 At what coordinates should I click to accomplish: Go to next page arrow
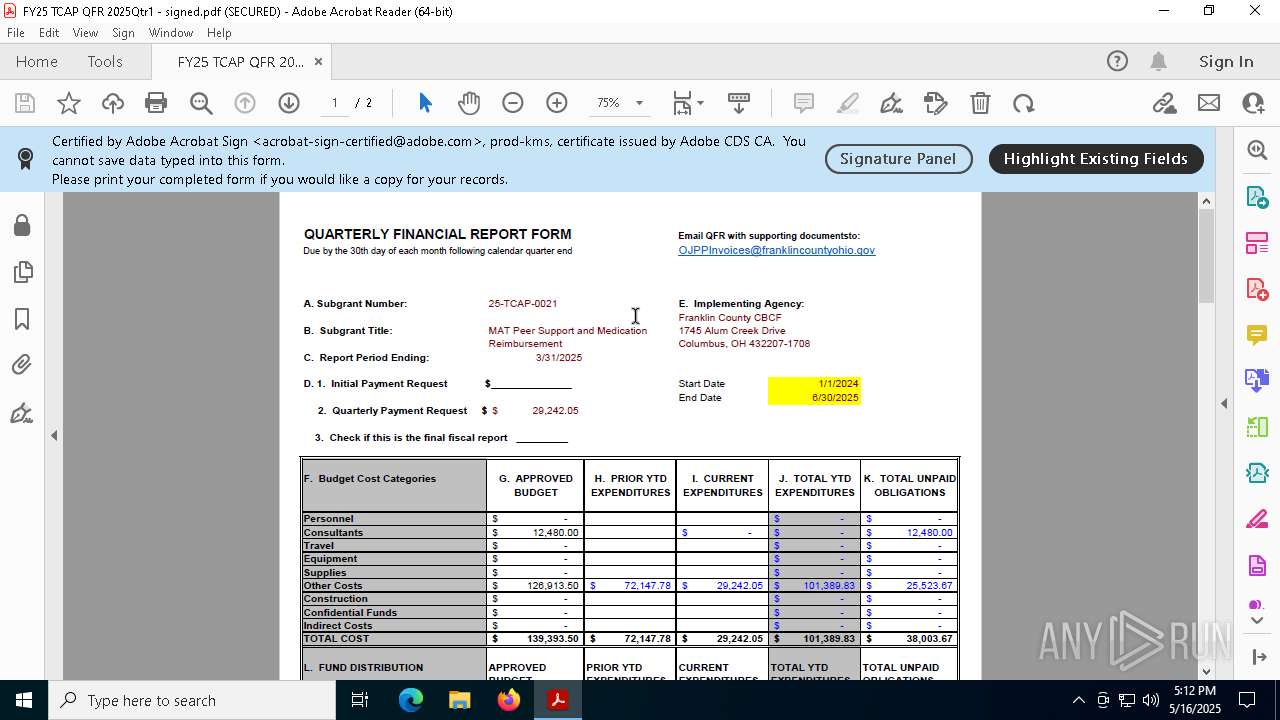click(x=289, y=103)
